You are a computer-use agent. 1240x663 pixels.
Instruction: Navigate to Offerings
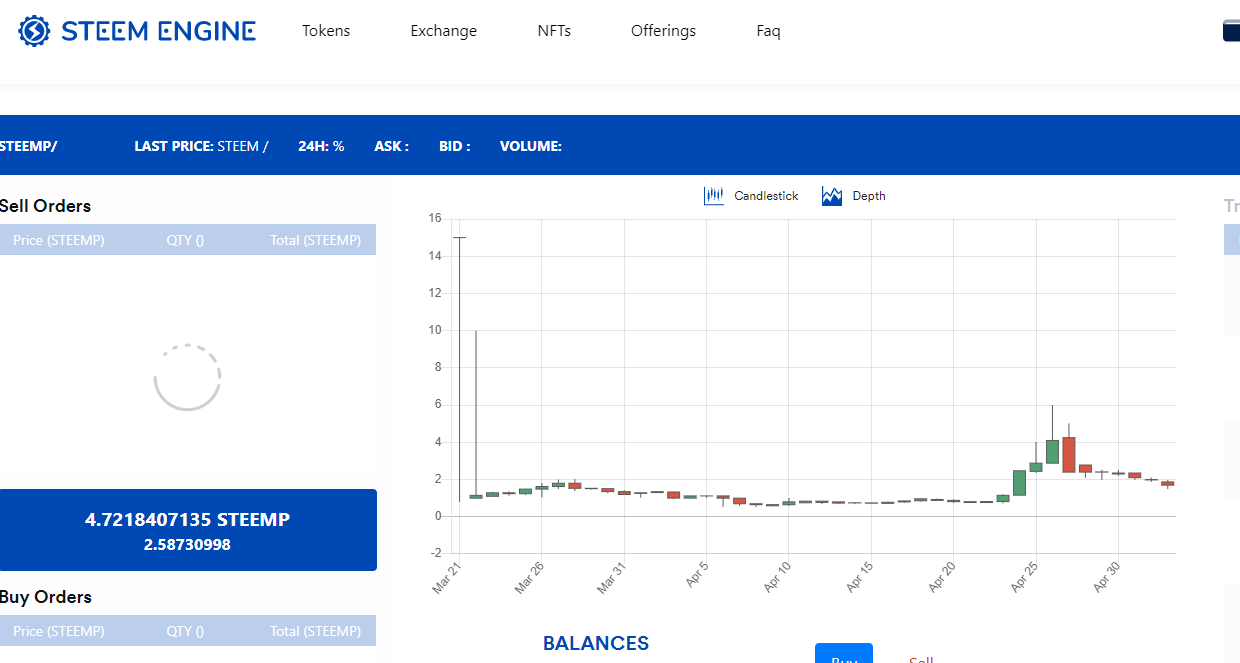pos(663,31)
